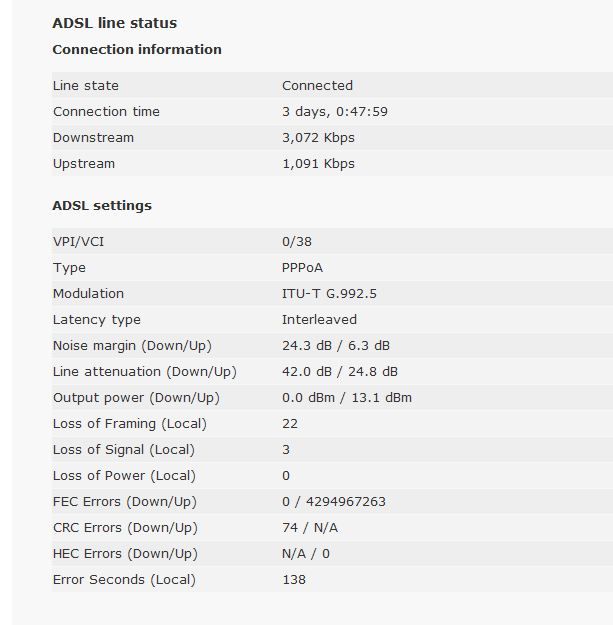Select the Line state Connected value
This screenshot has height=625, width=613.
point(317,86)
